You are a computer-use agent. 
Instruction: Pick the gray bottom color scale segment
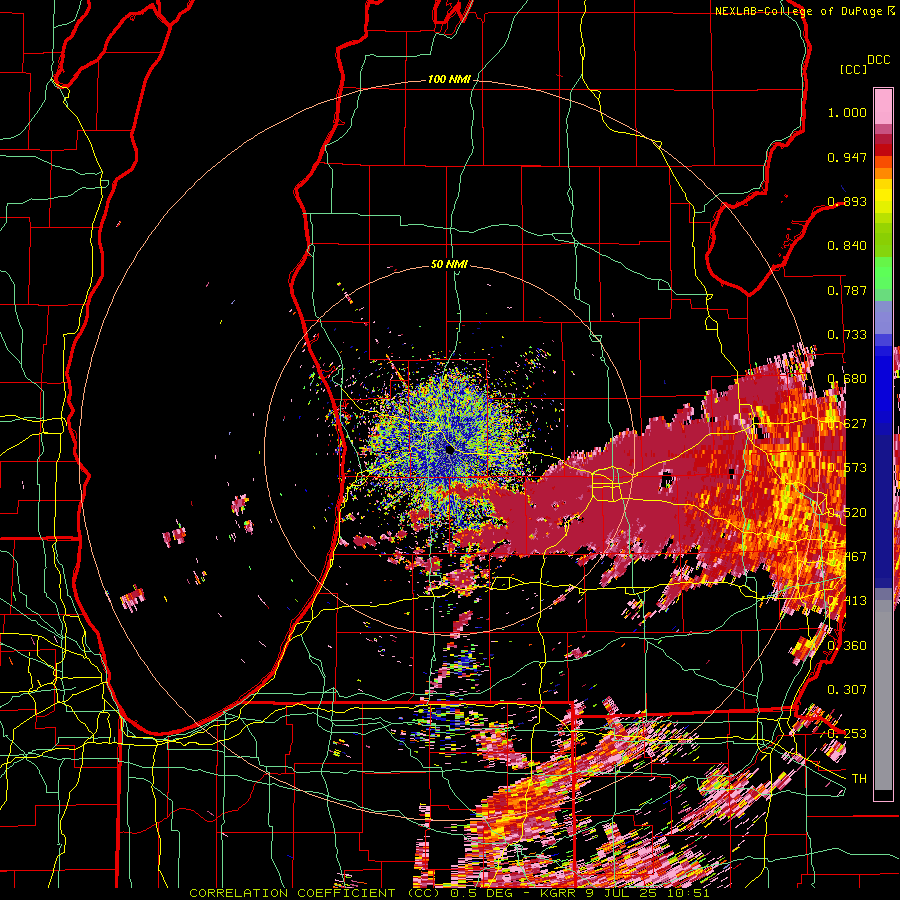point(883,695)
